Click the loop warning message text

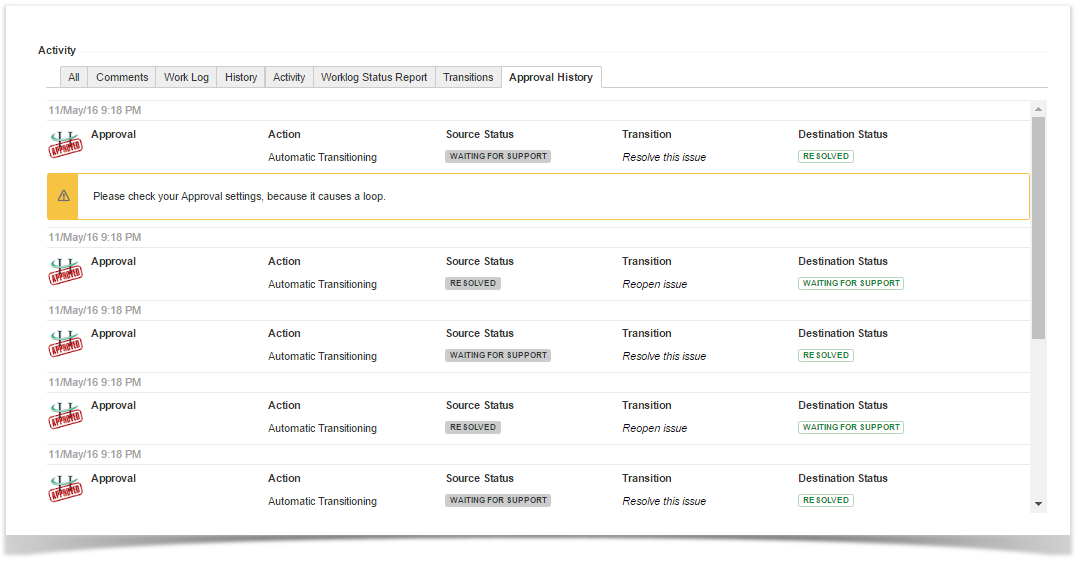[239, 197]
